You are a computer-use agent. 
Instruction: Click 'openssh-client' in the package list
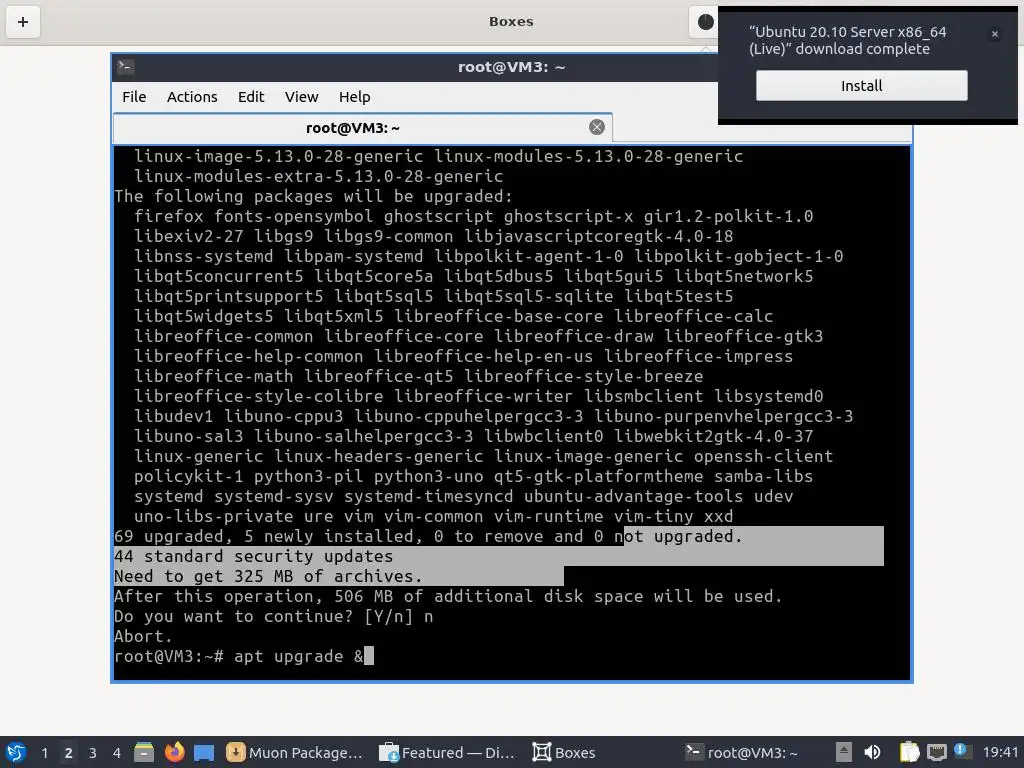coord(763,456)
